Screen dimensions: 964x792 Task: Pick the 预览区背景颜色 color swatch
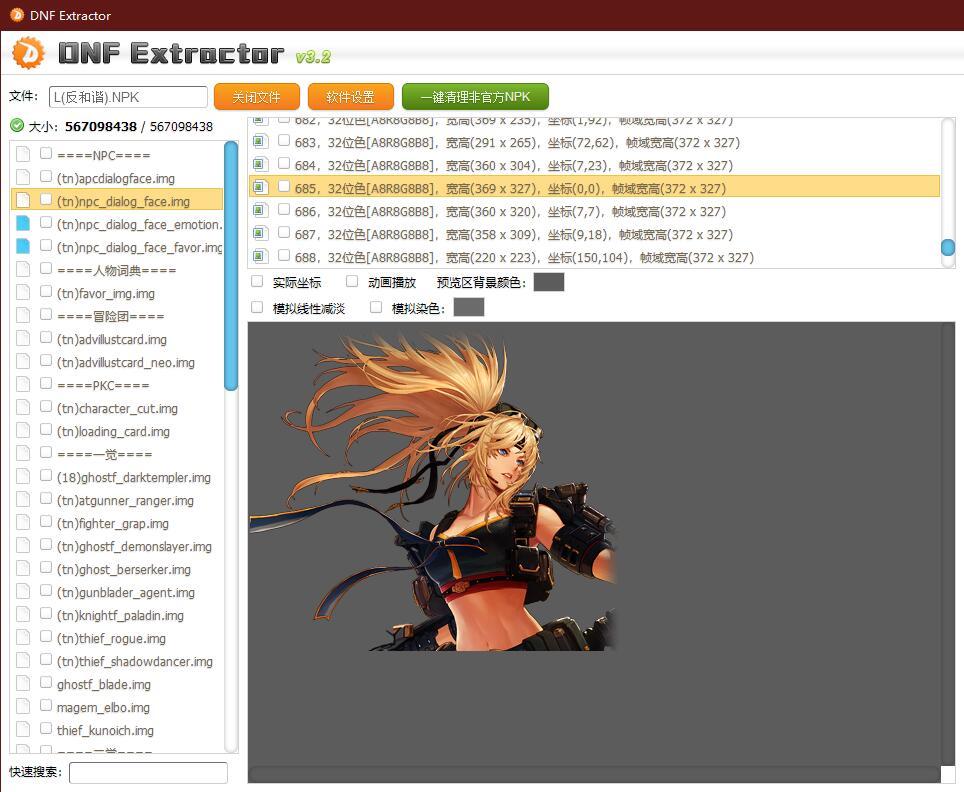pos(548,282)
